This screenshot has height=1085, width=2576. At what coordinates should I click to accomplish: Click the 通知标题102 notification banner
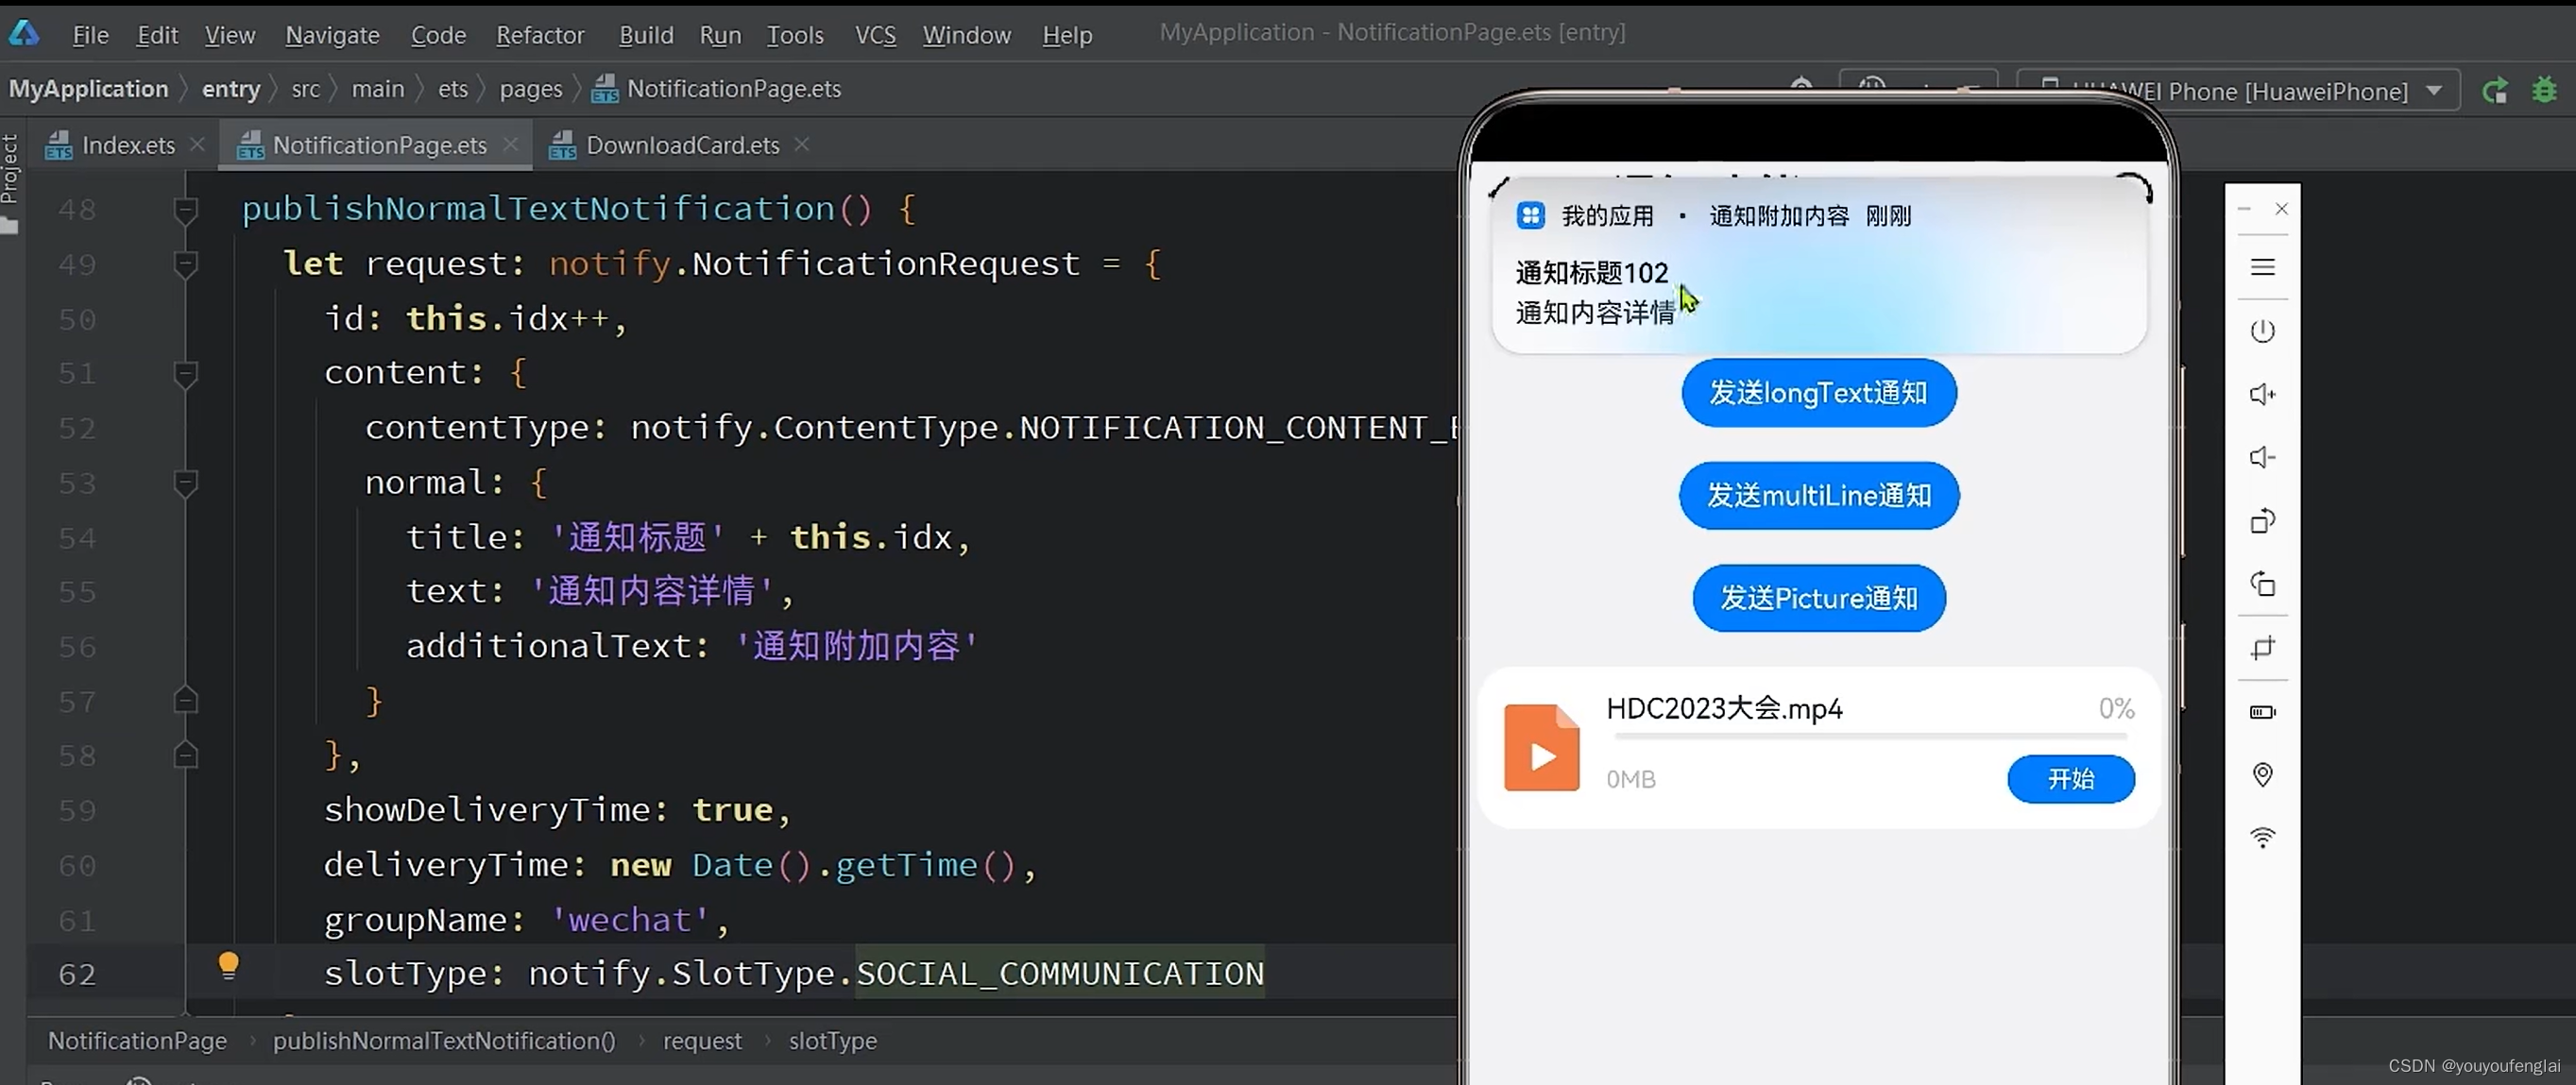point(1819,267)
